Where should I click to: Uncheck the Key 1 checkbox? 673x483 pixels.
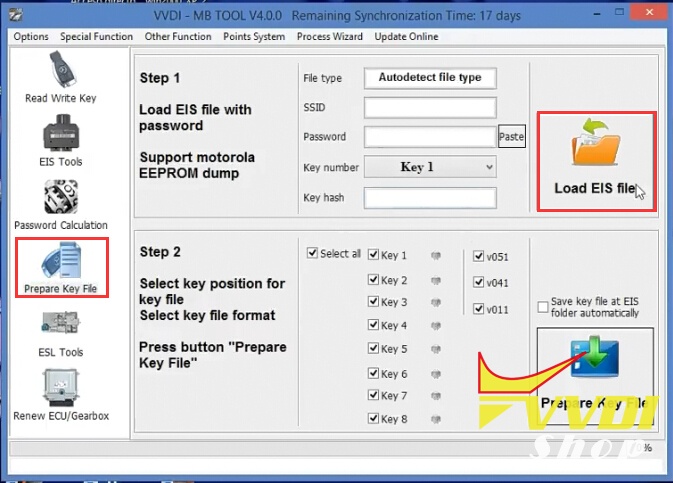[373, 255]
